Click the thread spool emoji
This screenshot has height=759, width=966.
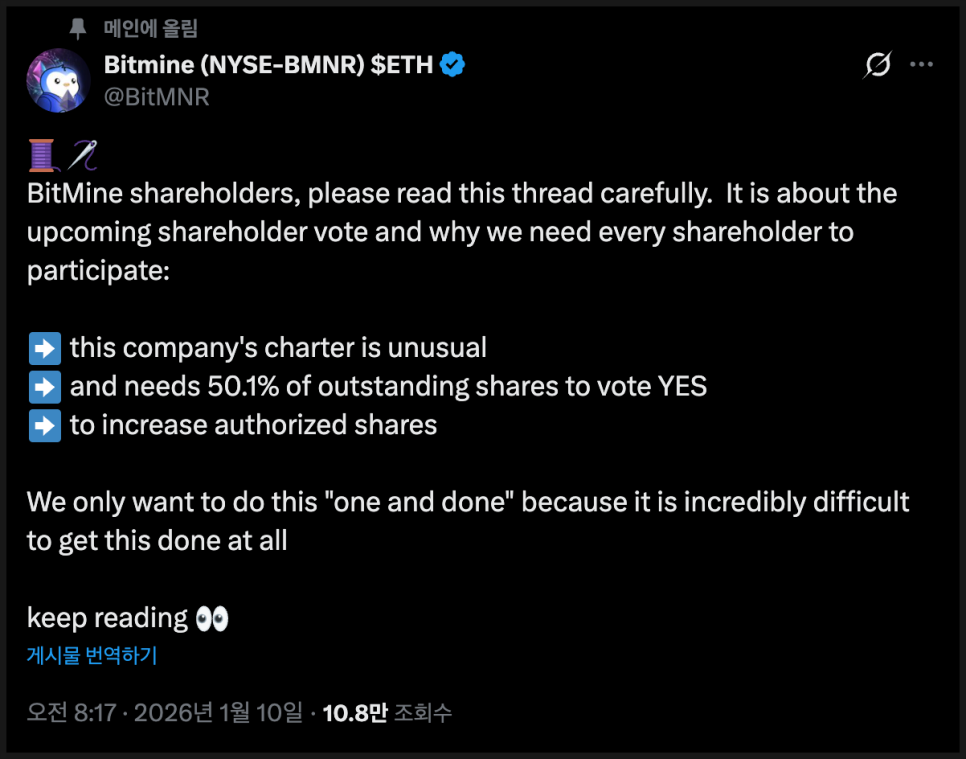(x=43, y=154)
